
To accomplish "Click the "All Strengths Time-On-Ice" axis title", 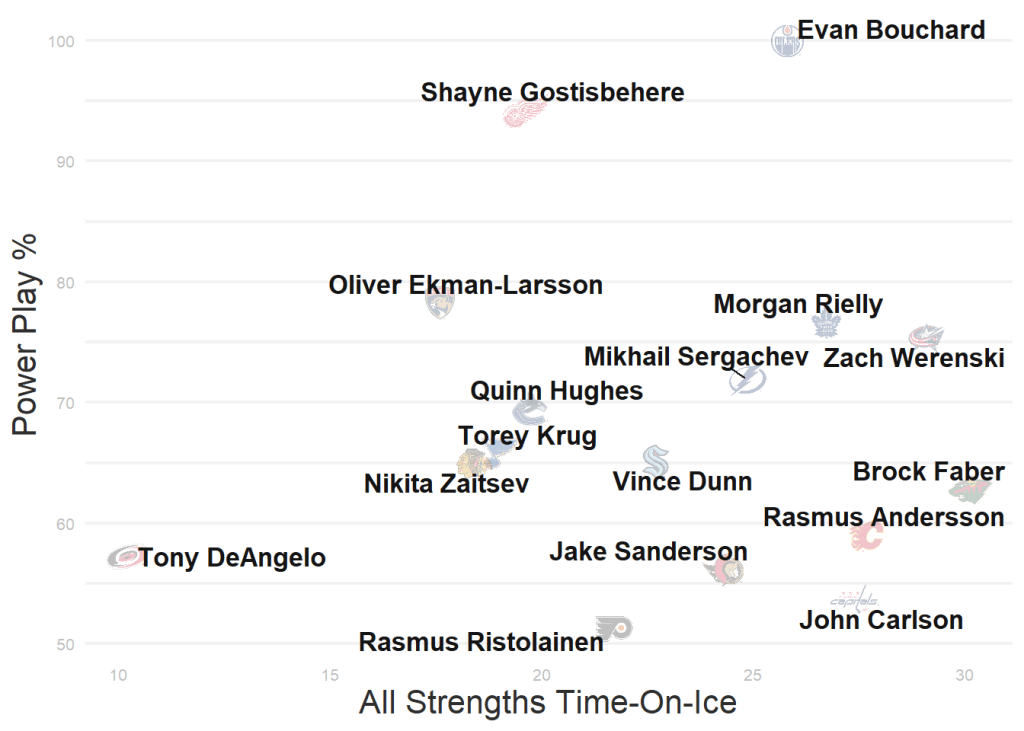I will (x=547, y=702).
